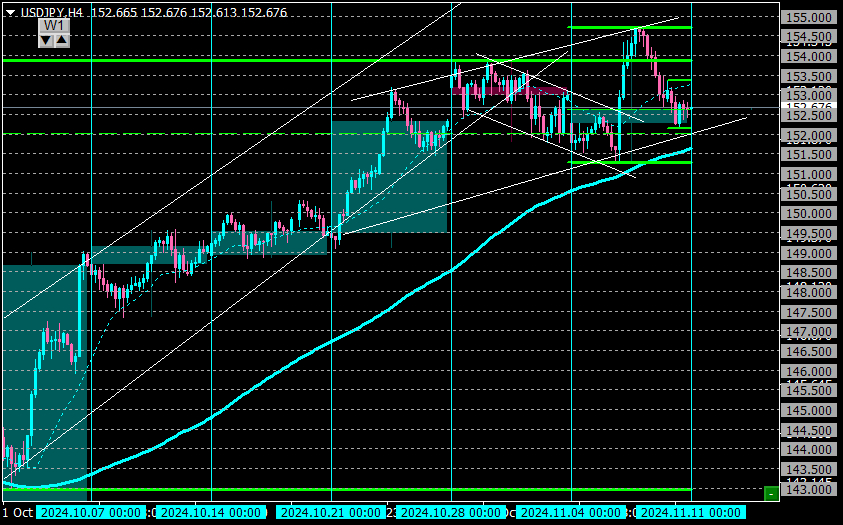This screenshot has height=525, width=843.
Task: Select the 2024.10.28 00:00 date label
Action: point(452,512)
